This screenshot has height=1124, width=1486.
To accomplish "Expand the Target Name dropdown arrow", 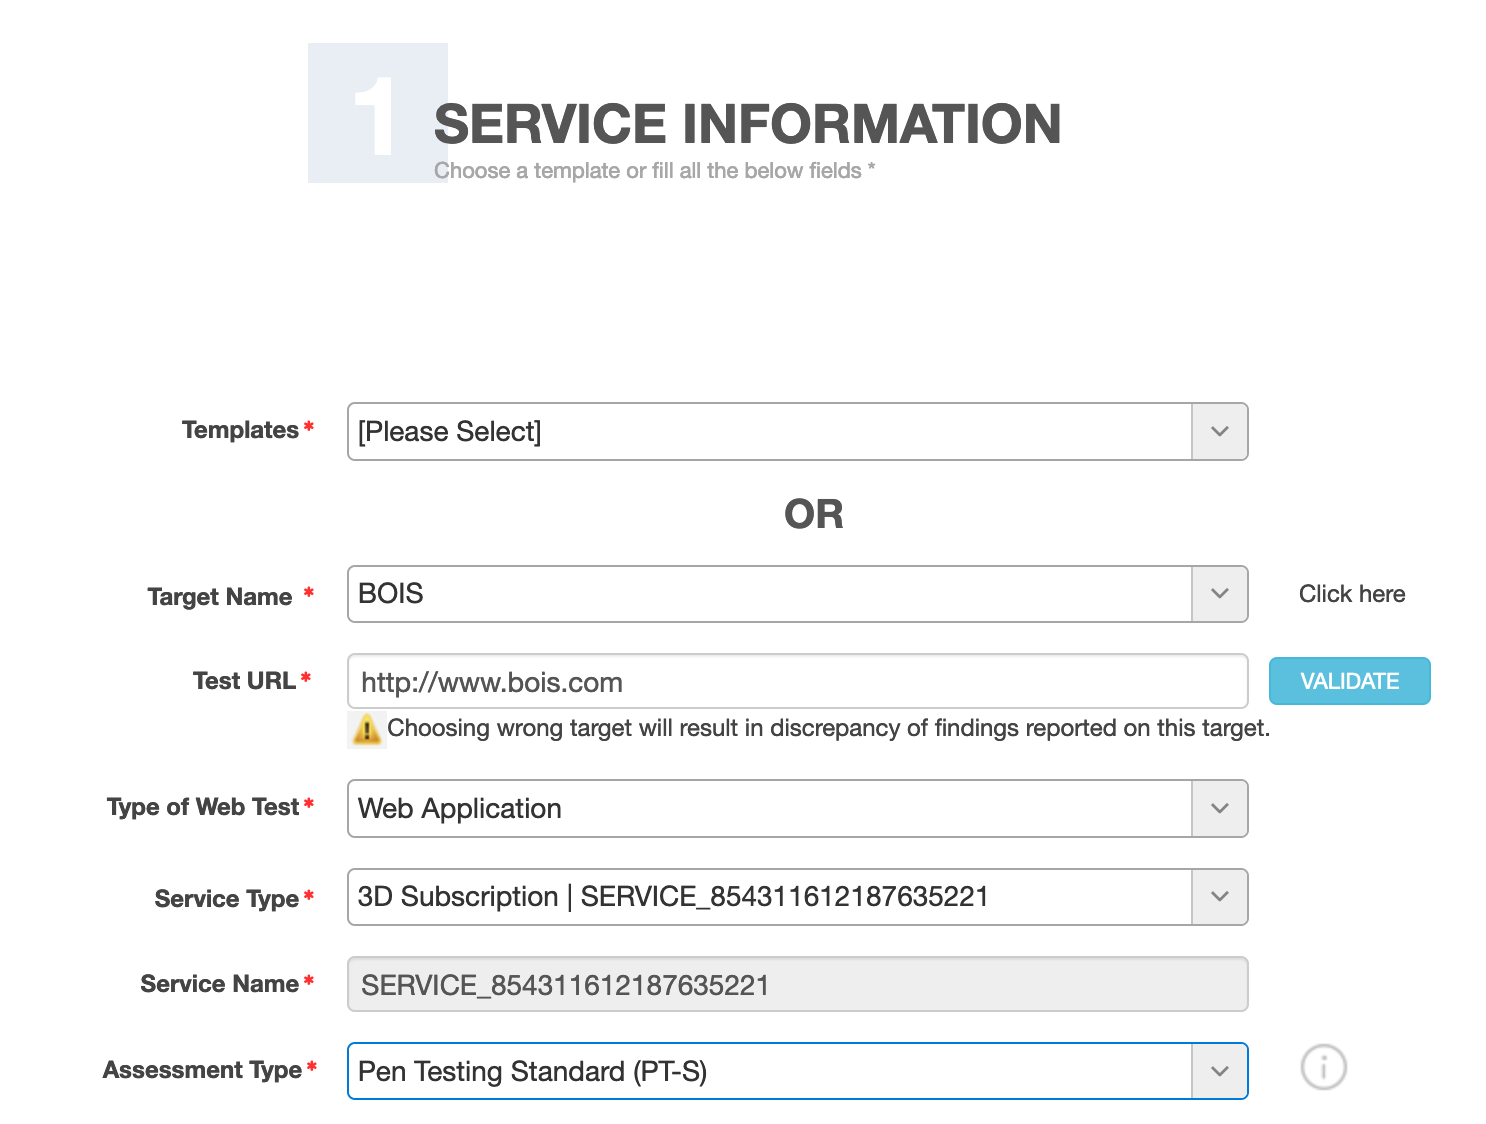I will tap(1219, 594).
